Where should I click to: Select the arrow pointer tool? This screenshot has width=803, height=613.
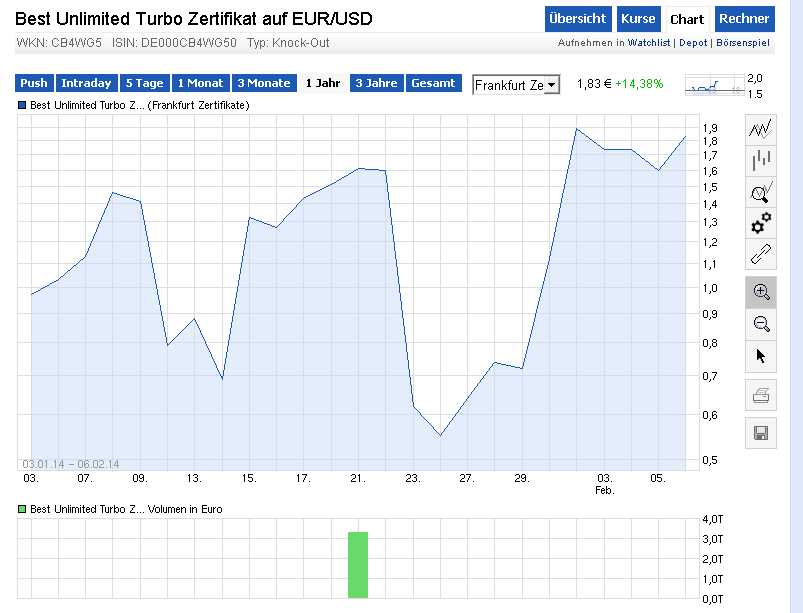[x=761, y=355]
